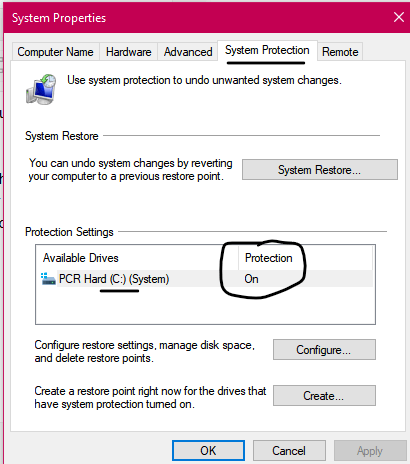Switch to the Computer Name tab

[55, 52]
